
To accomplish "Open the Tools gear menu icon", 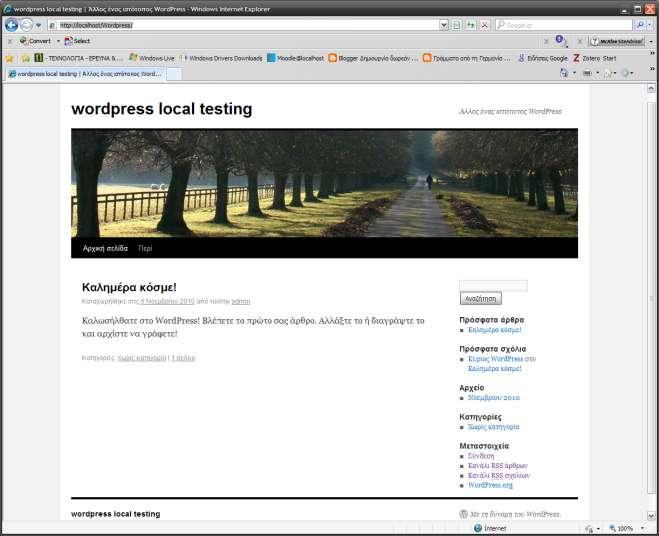I will point(625,73).
